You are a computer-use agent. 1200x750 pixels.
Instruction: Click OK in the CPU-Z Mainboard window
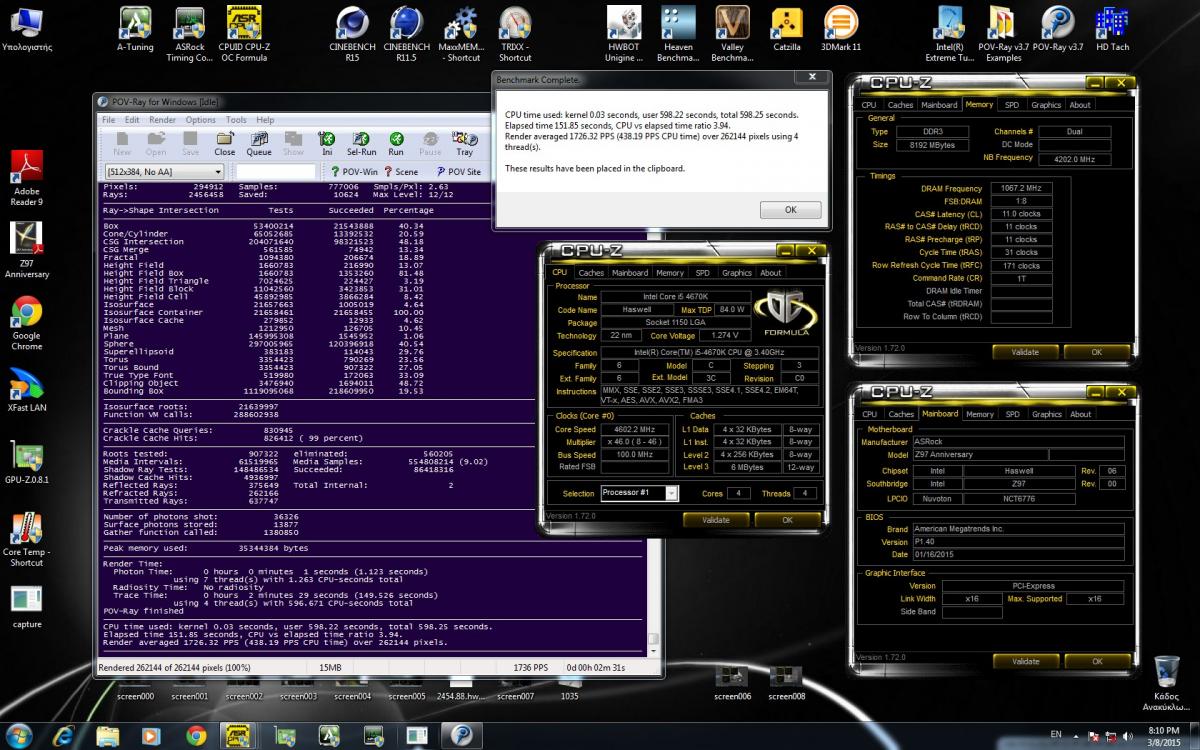pos(1096,661)
